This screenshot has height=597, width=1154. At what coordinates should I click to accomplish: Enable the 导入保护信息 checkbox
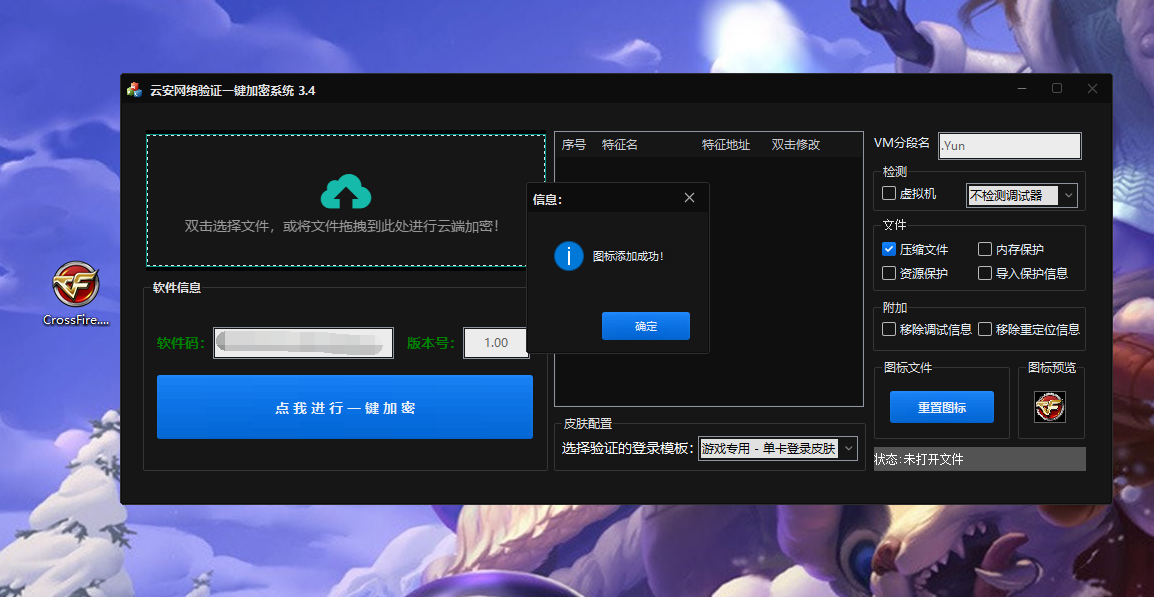pyautogui.click(x=985, y=273)
